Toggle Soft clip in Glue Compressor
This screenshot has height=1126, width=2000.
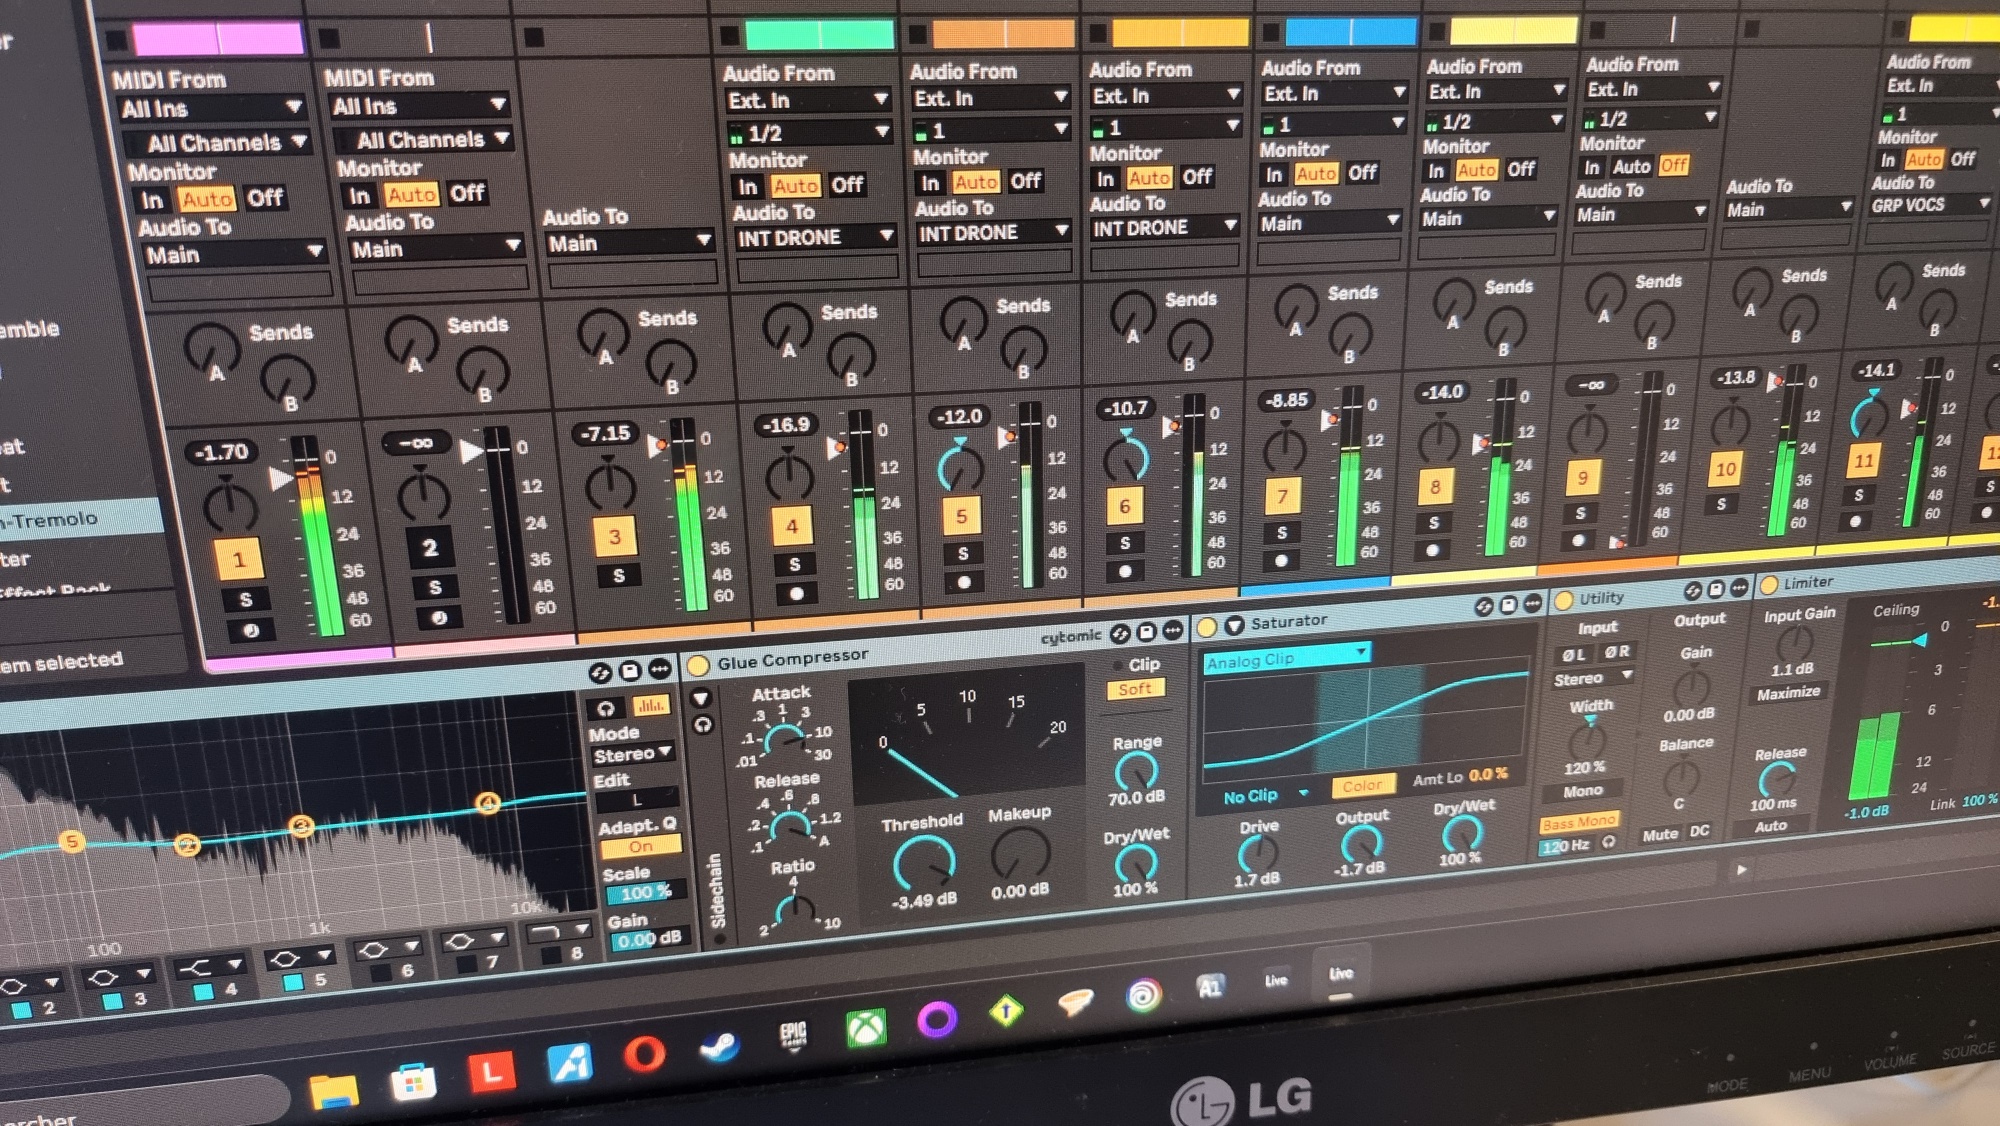click(1135, 689)
